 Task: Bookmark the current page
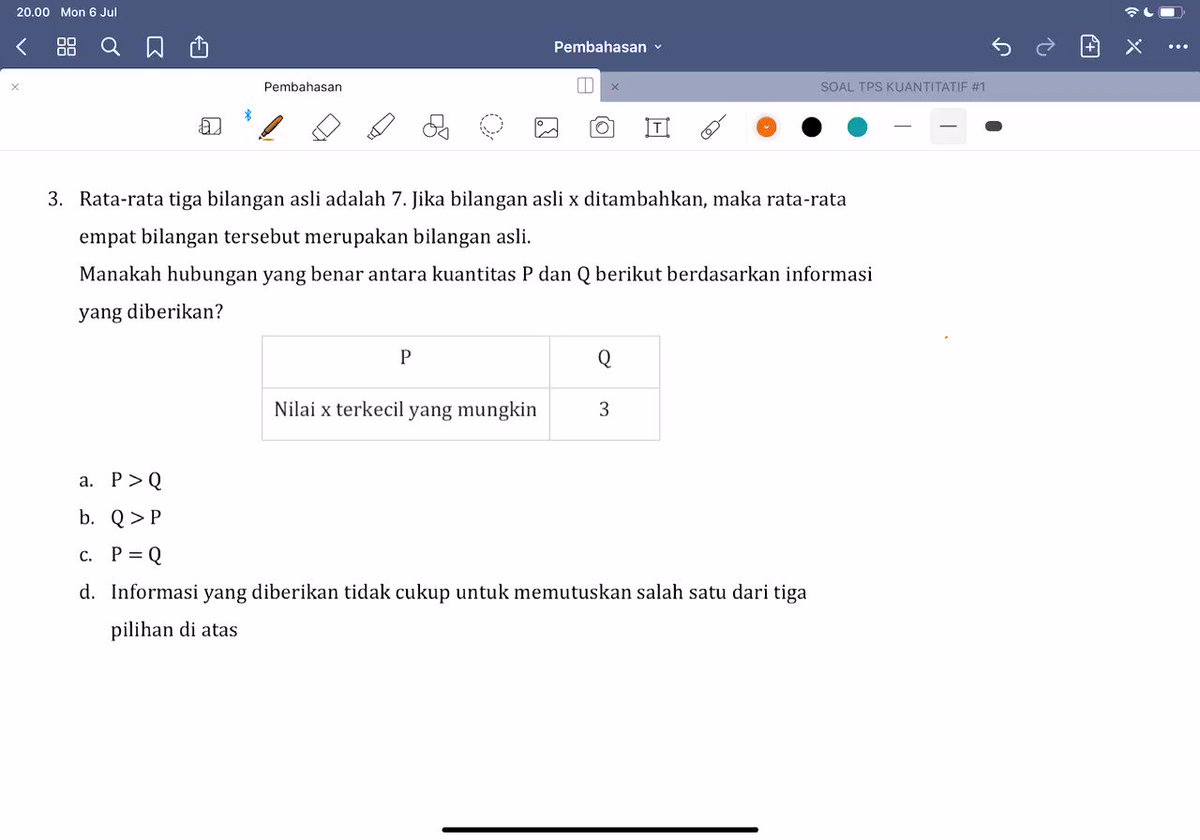click(x=155, y=47)
